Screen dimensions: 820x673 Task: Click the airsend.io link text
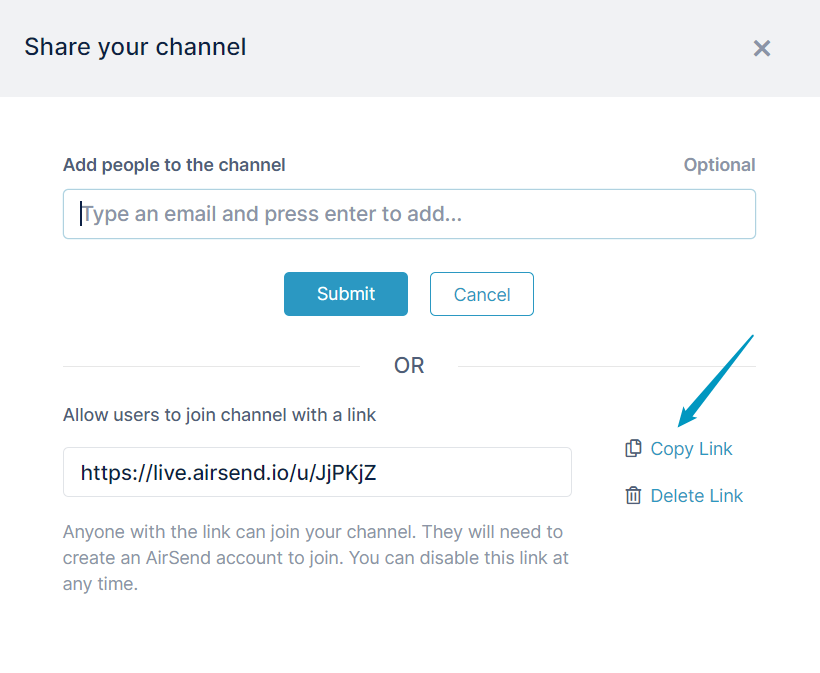click(x=228, y=473)
